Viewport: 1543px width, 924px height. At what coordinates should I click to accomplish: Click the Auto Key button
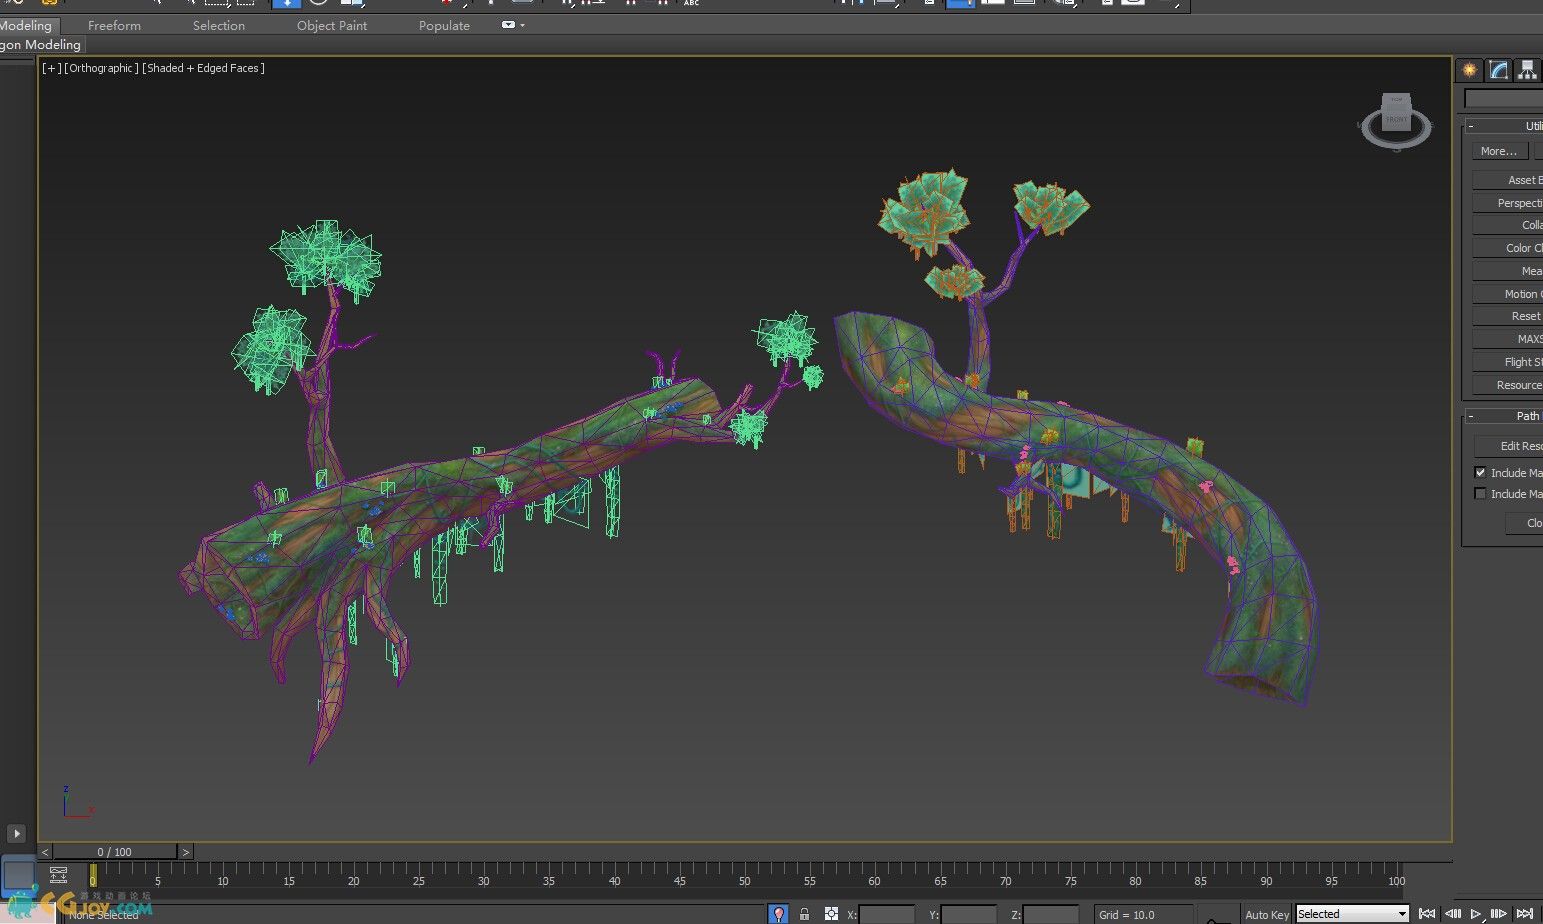(1267, 914)
